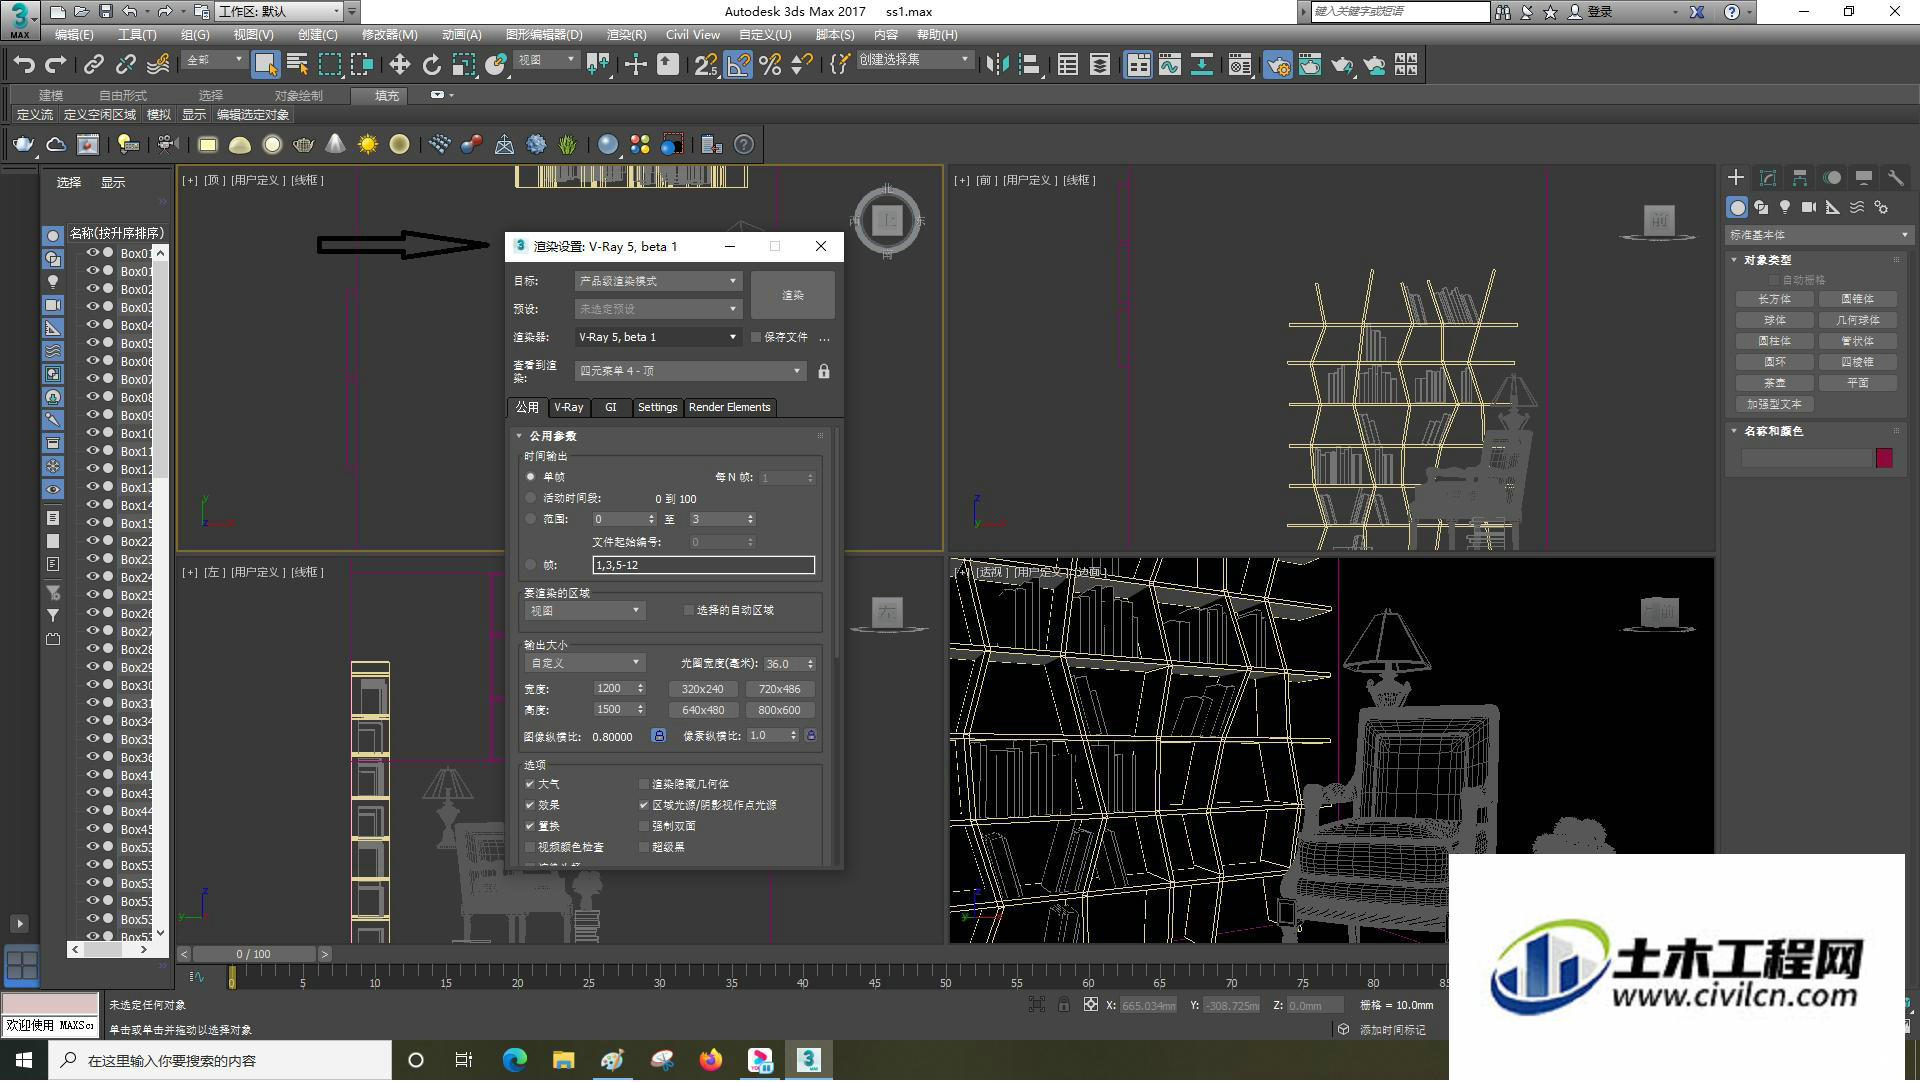The width and height of the screenshot is (1920, 1082).
Task: Select Lights category in Create panel
Action: tap(1785, 207)
